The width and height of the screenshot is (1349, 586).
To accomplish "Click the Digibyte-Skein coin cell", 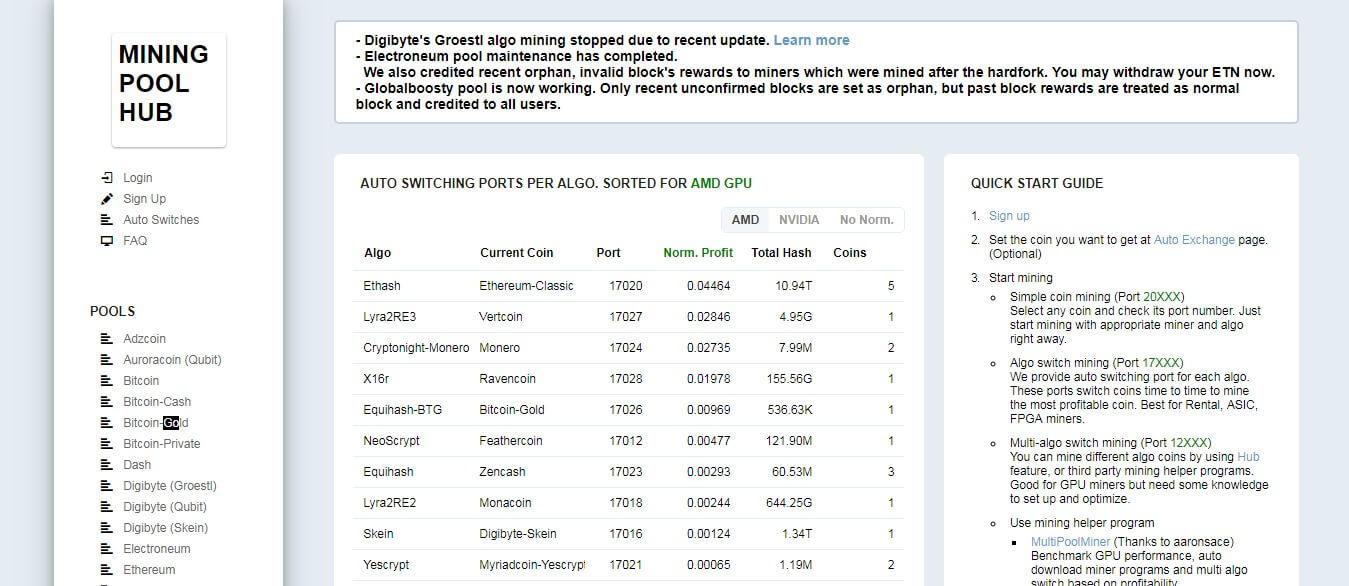I will coord(518,534).
